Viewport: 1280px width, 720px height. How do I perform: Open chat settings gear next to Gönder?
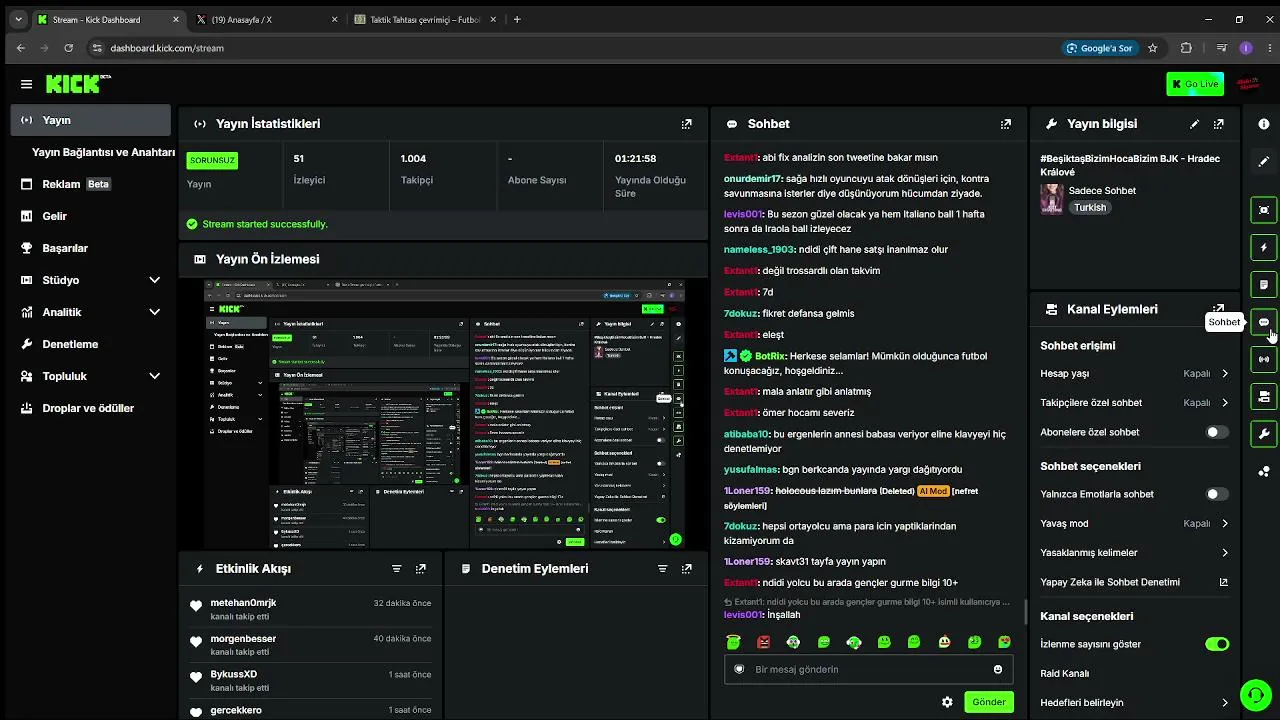coord(947,702)
